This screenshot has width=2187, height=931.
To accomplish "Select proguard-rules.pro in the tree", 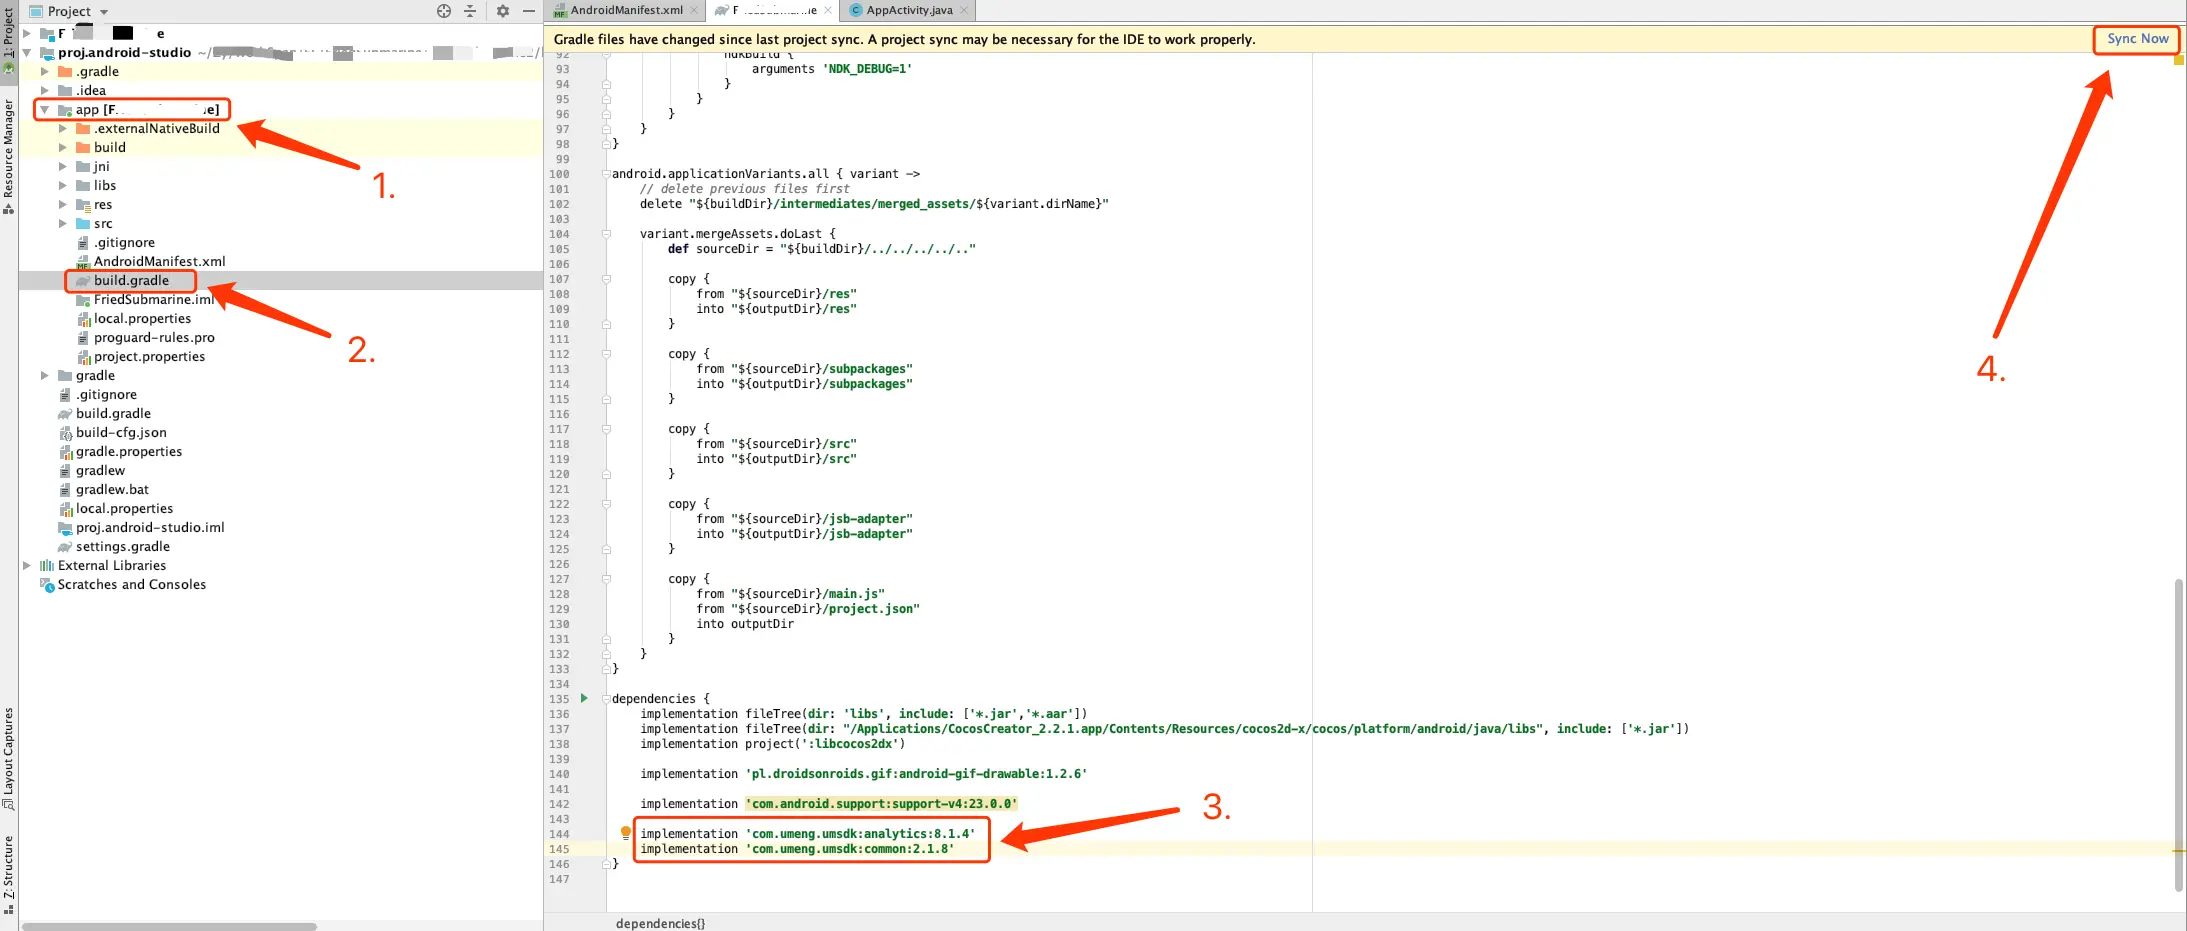I will pos(154,337).
